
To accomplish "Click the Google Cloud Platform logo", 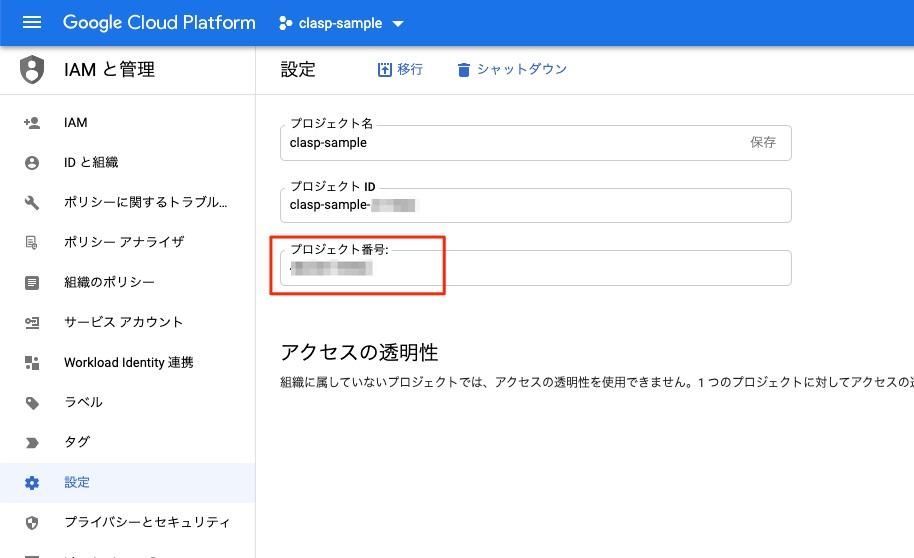I will (159, 23).
